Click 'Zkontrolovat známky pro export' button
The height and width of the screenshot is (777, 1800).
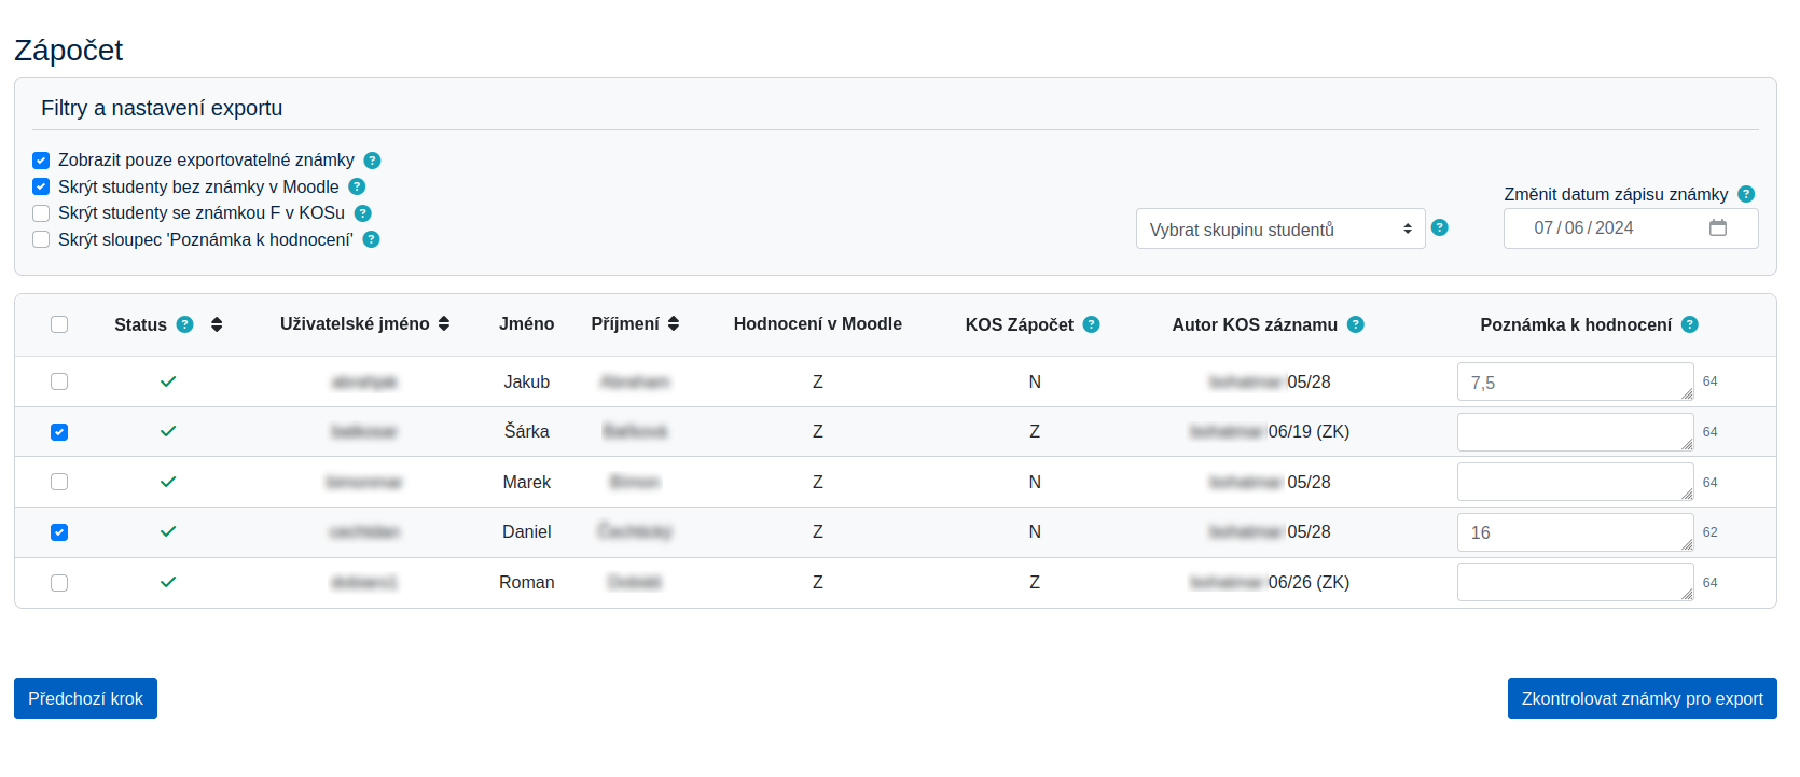[x=1641, y=699]
